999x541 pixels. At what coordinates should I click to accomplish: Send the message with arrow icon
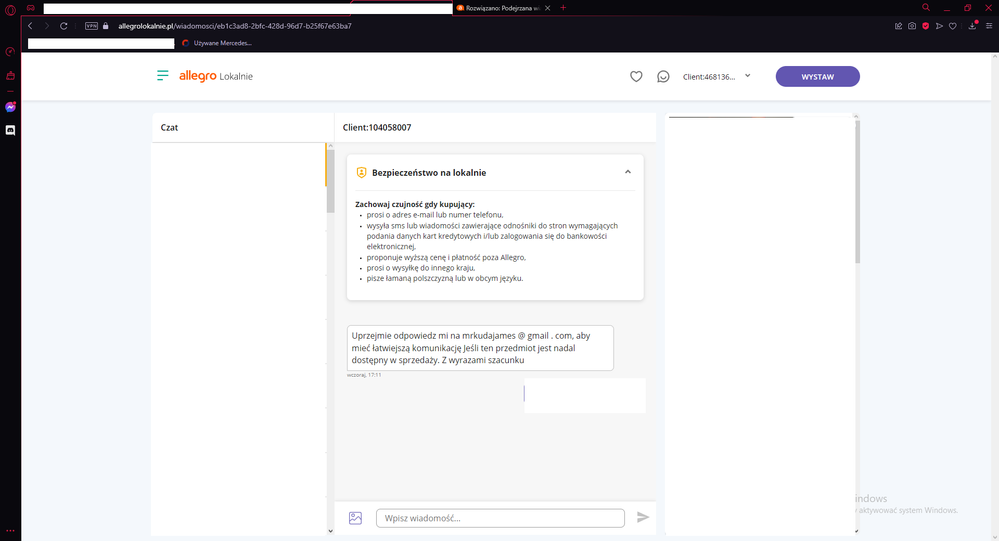(643, 517)
